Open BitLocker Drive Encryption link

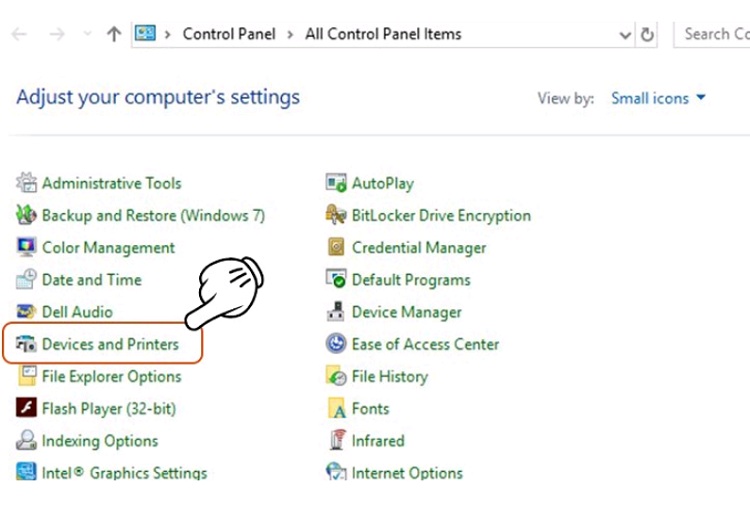[x=441, y=215]
